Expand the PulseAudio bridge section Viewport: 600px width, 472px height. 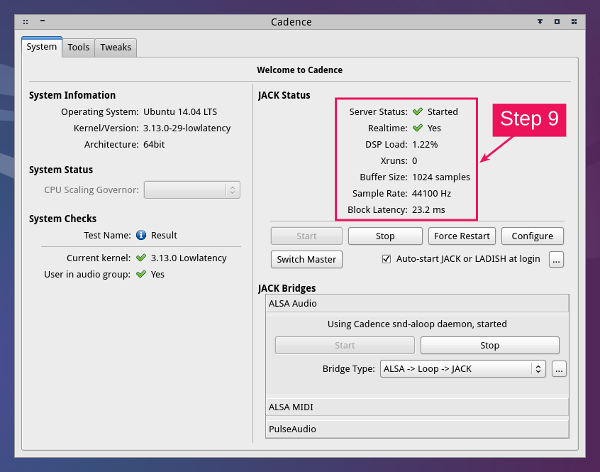click(417, 429)
